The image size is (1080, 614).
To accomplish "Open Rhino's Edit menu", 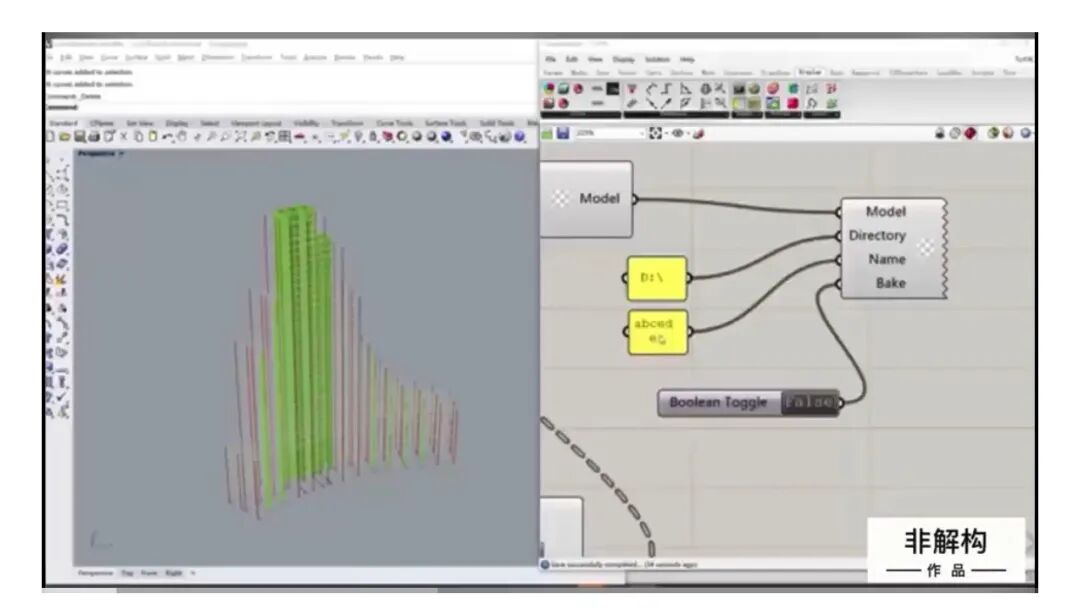I will (66, 57).
